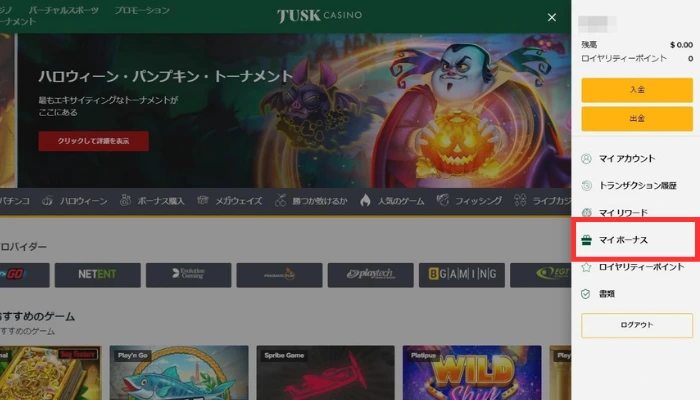This screenshot has width=700, height=400.
Task: Click the red tournament details button
Action: (93, 141)
